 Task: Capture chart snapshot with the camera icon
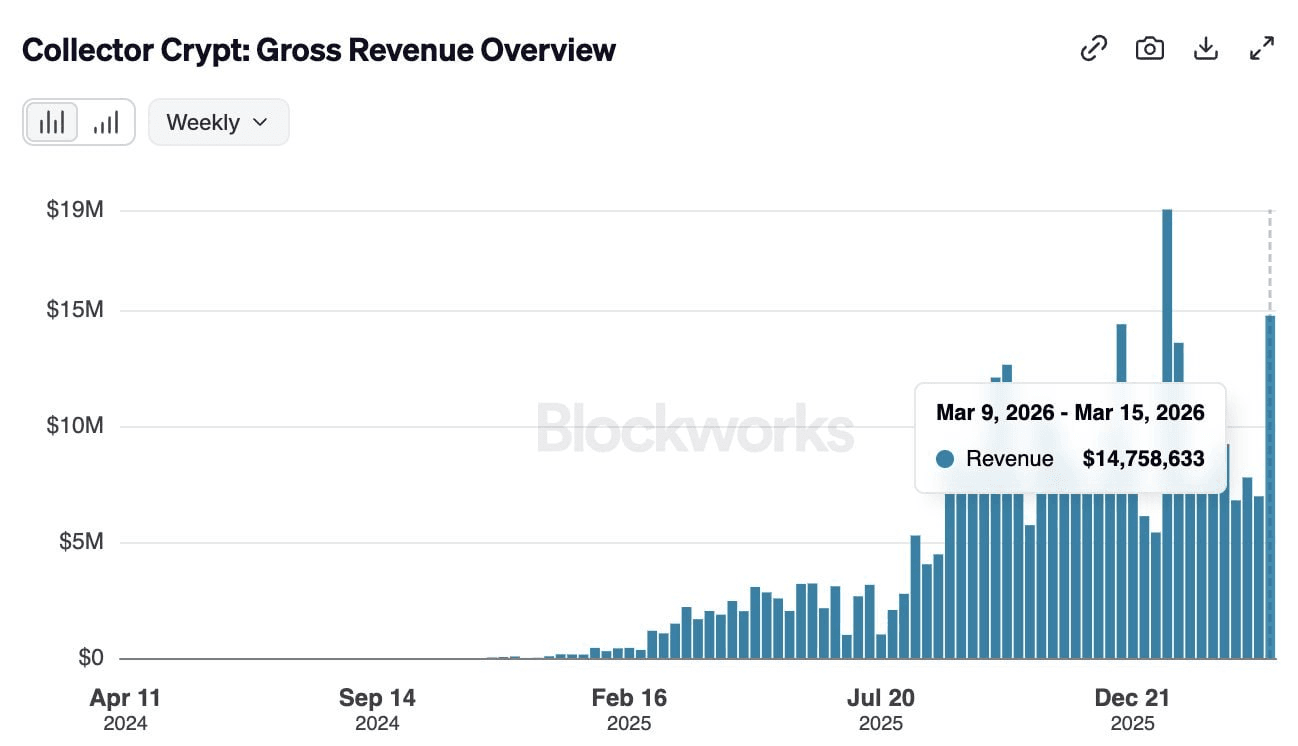pyautogui.click(x=1149, y=48)
